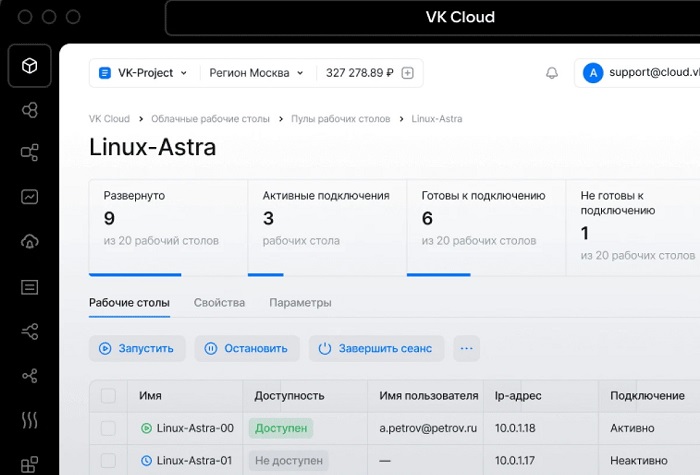Open the wavy steam-lines sidebar icon
The height and width of the screenshot is (475, 700).
pyautogui.click(x=29, y=420)
